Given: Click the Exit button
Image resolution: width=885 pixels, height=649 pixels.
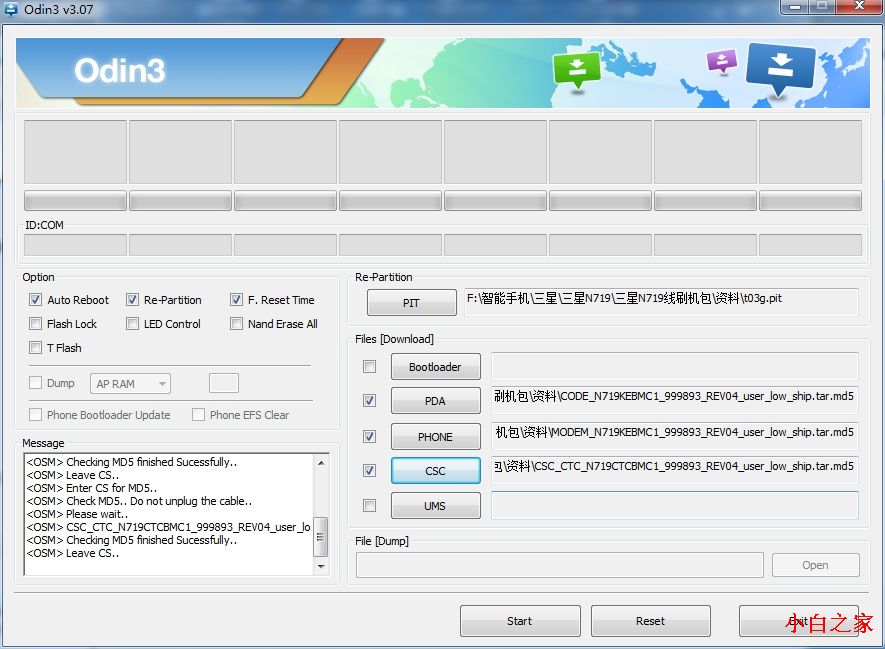Looking at the screenshot, I should 798,621.
